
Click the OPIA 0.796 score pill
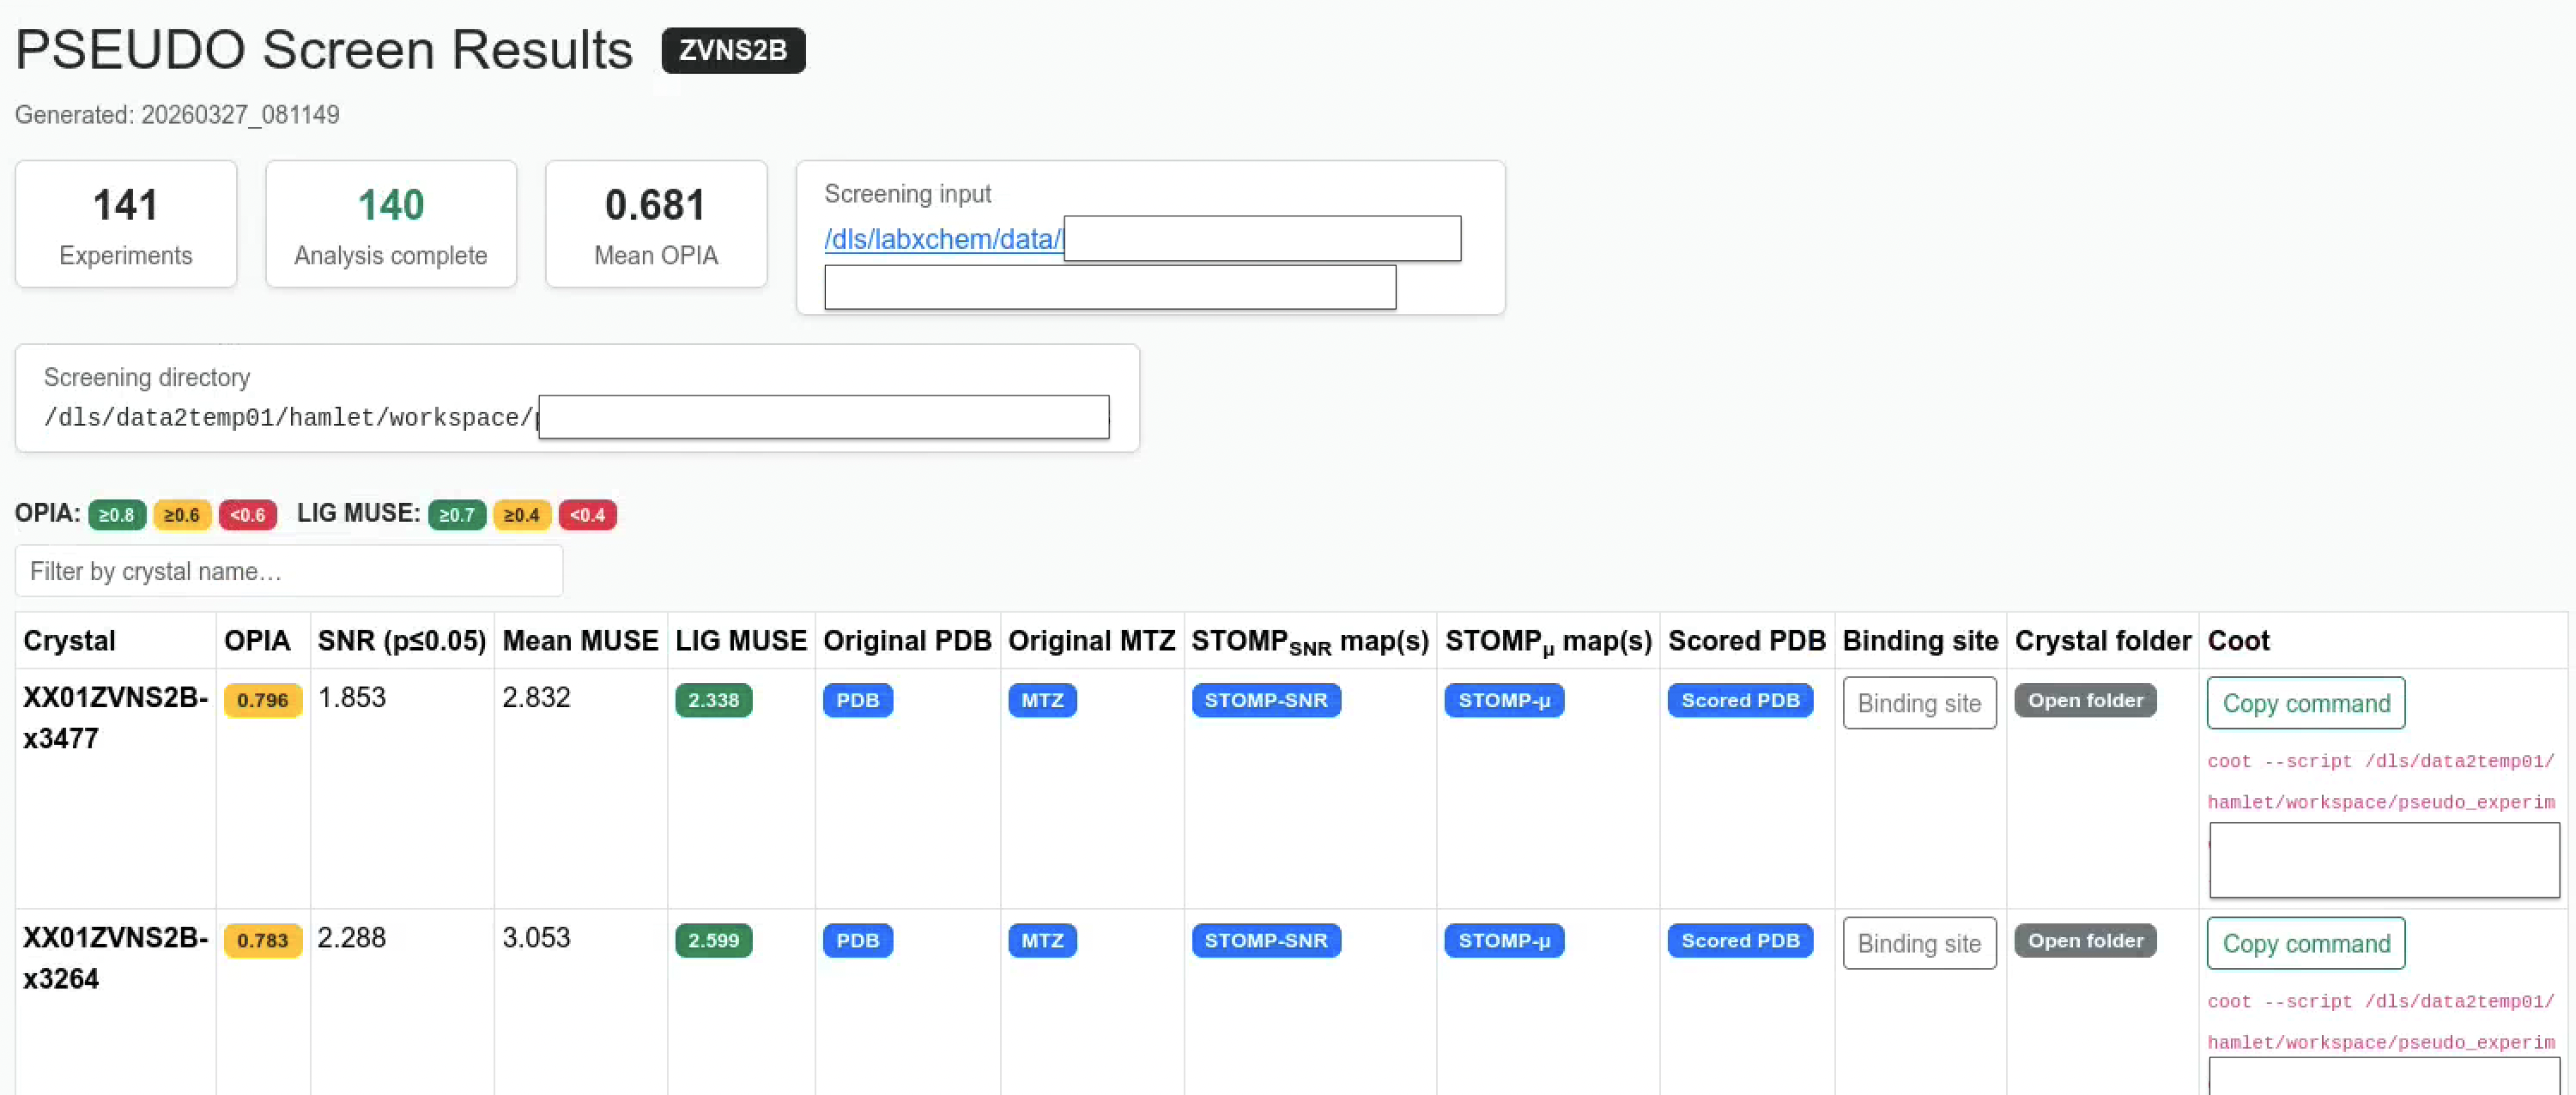262,700
